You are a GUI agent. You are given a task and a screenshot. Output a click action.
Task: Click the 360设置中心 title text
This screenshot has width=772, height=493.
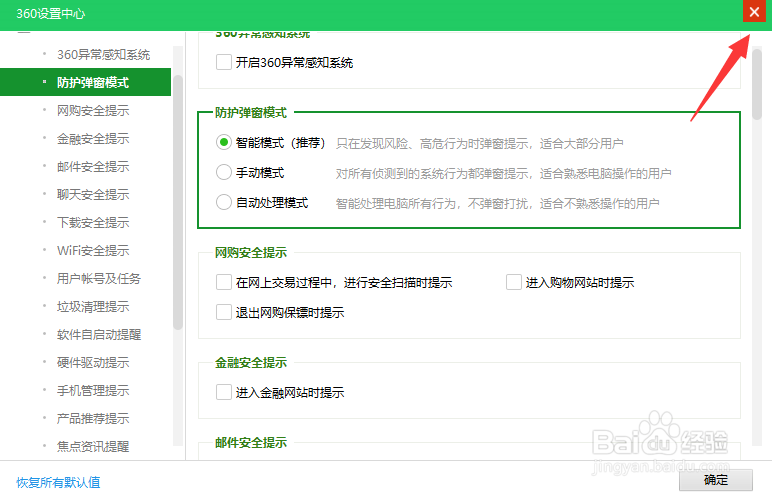click(x=51, y=13)
